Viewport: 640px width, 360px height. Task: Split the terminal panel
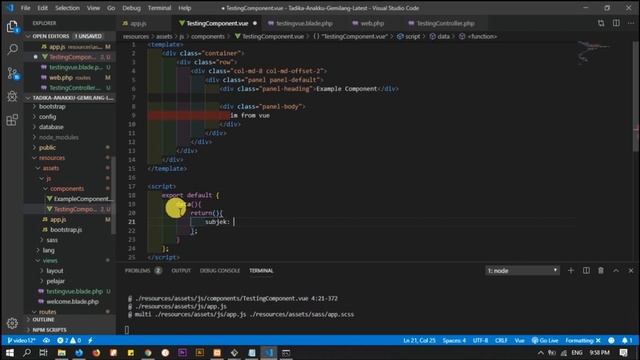[x=586, y=271]
